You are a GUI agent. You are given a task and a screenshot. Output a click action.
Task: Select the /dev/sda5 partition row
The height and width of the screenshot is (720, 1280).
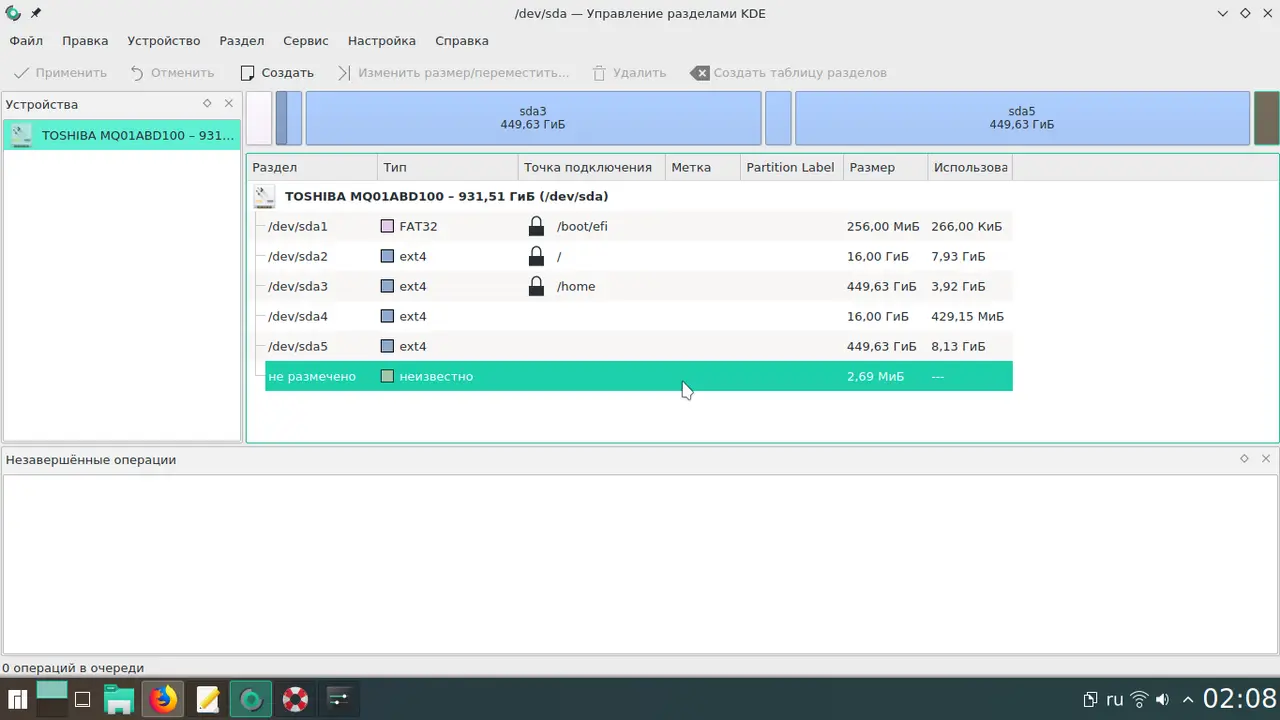pos(639,346)
